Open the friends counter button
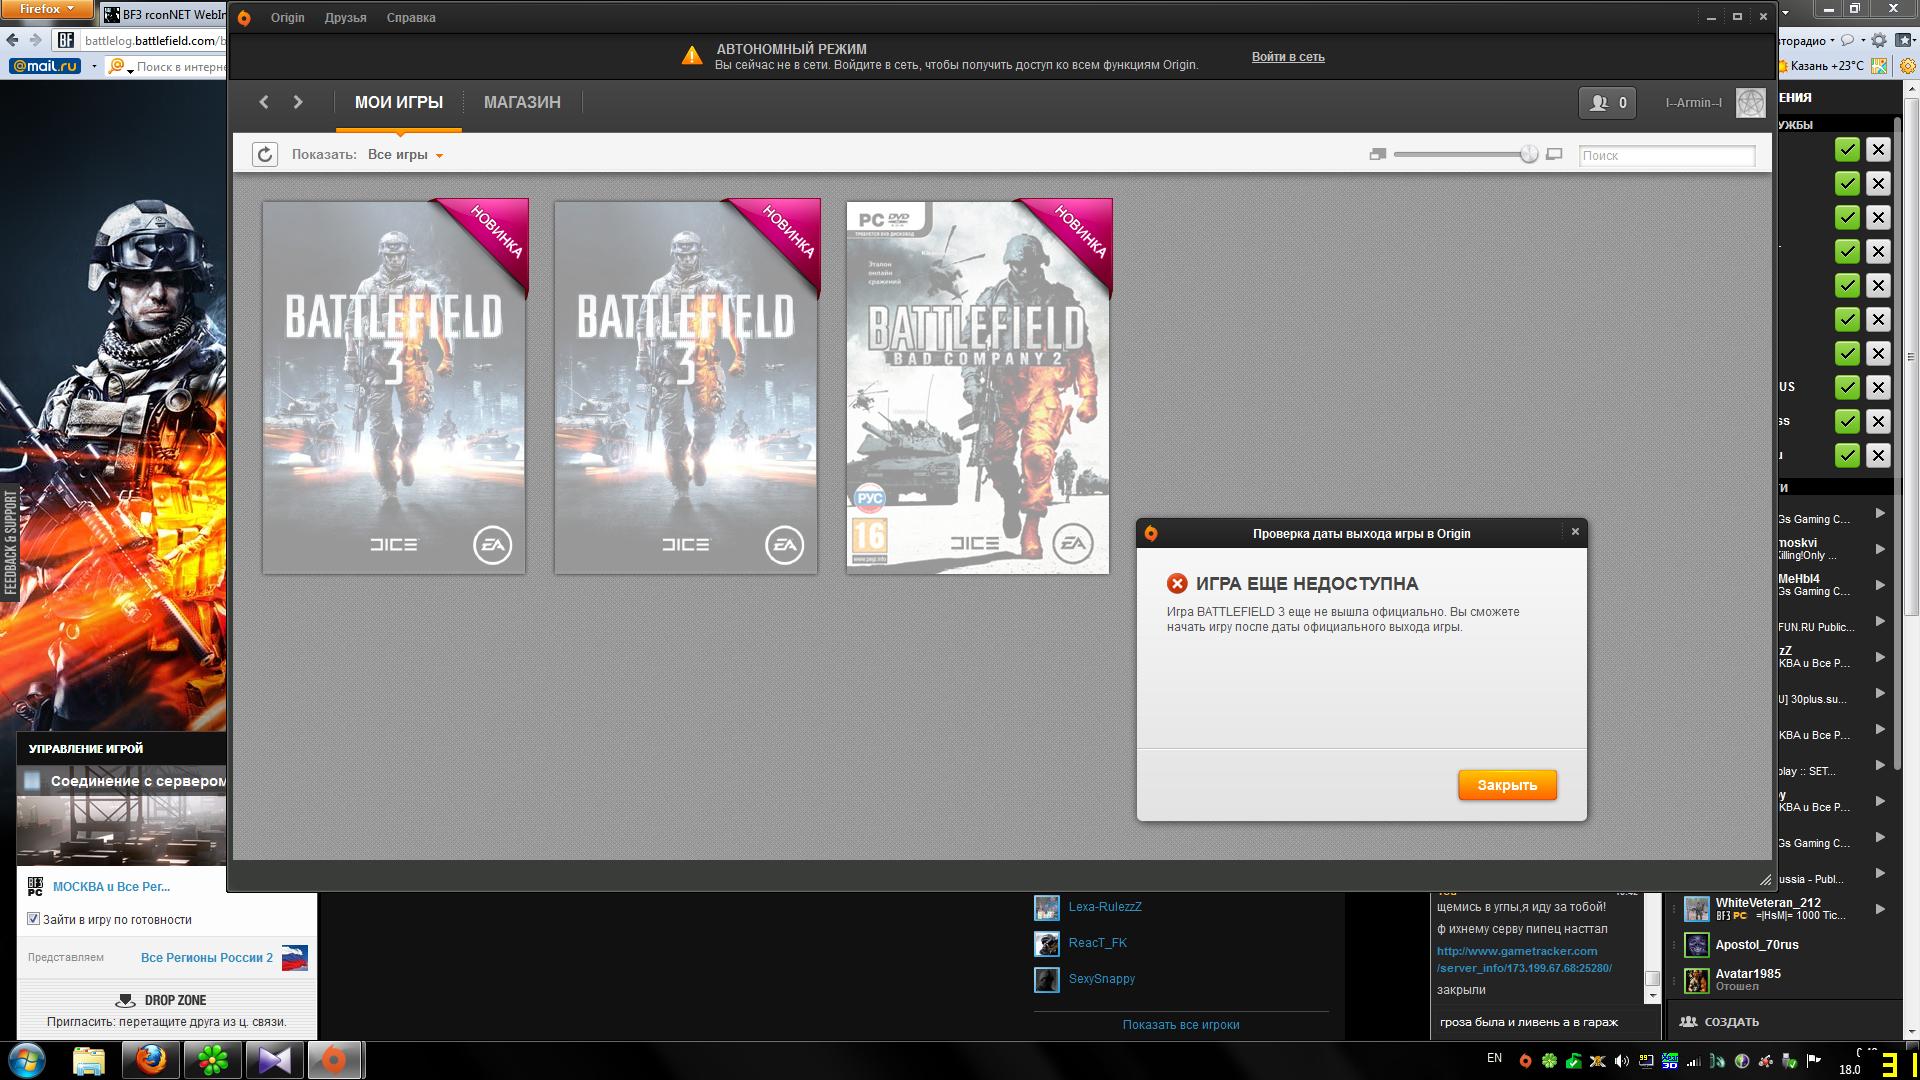The image size is (1920, 1080). pos(1607,102)
